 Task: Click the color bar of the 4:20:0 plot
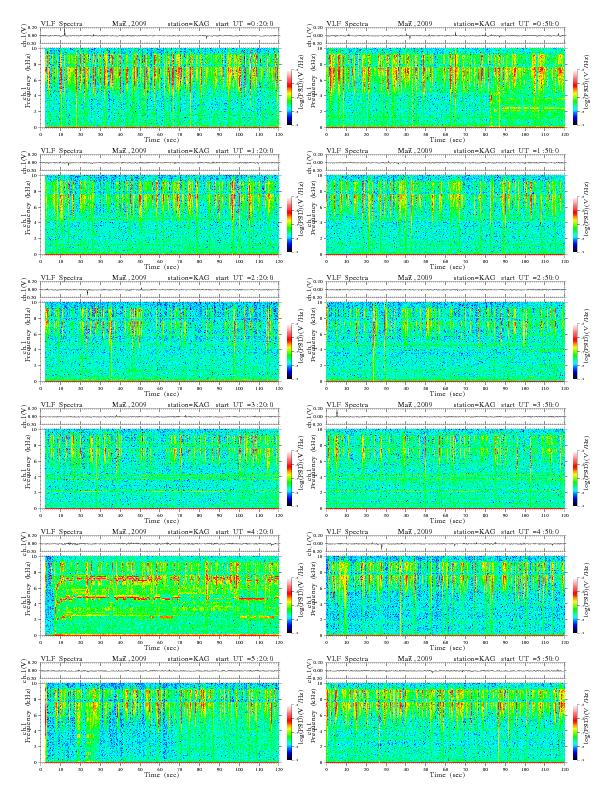click(289, 605)
